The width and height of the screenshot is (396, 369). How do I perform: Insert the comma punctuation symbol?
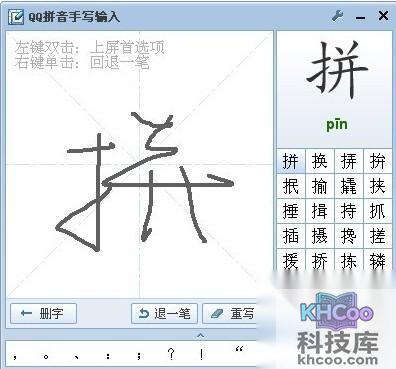15,357
